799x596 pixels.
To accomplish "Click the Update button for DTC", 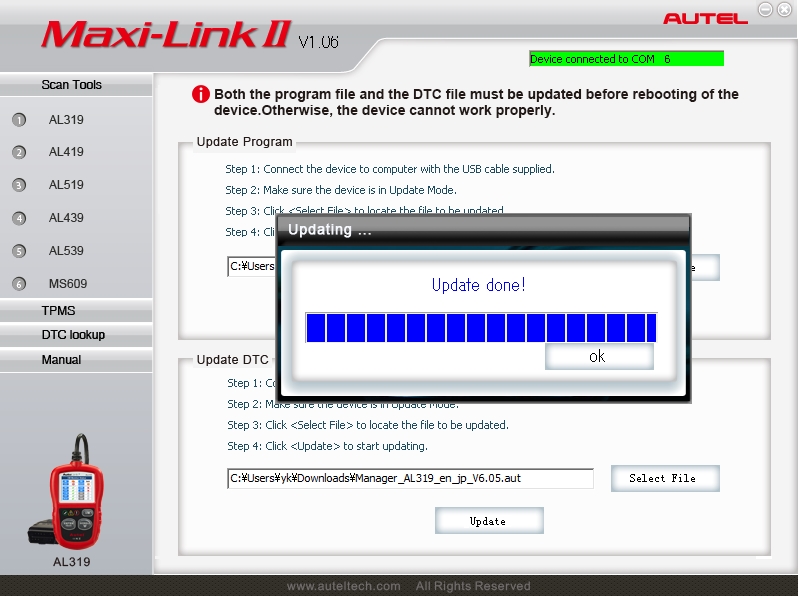I will (489, 521).
